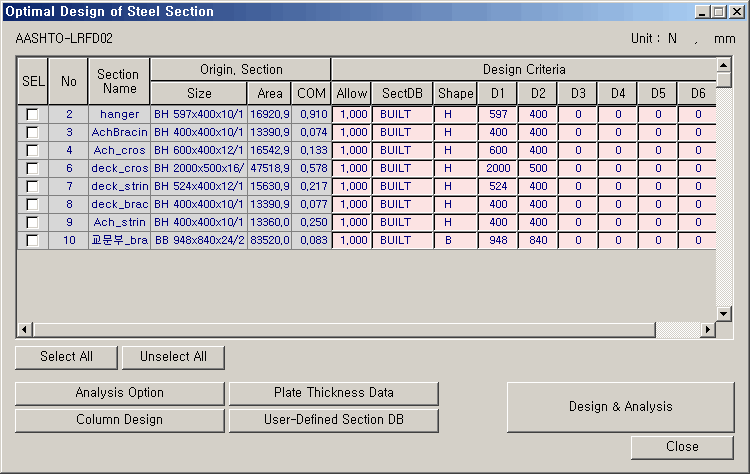Open User-Defined Section DB
This screenshot has height=474, width=750.
tap(334, 420)
